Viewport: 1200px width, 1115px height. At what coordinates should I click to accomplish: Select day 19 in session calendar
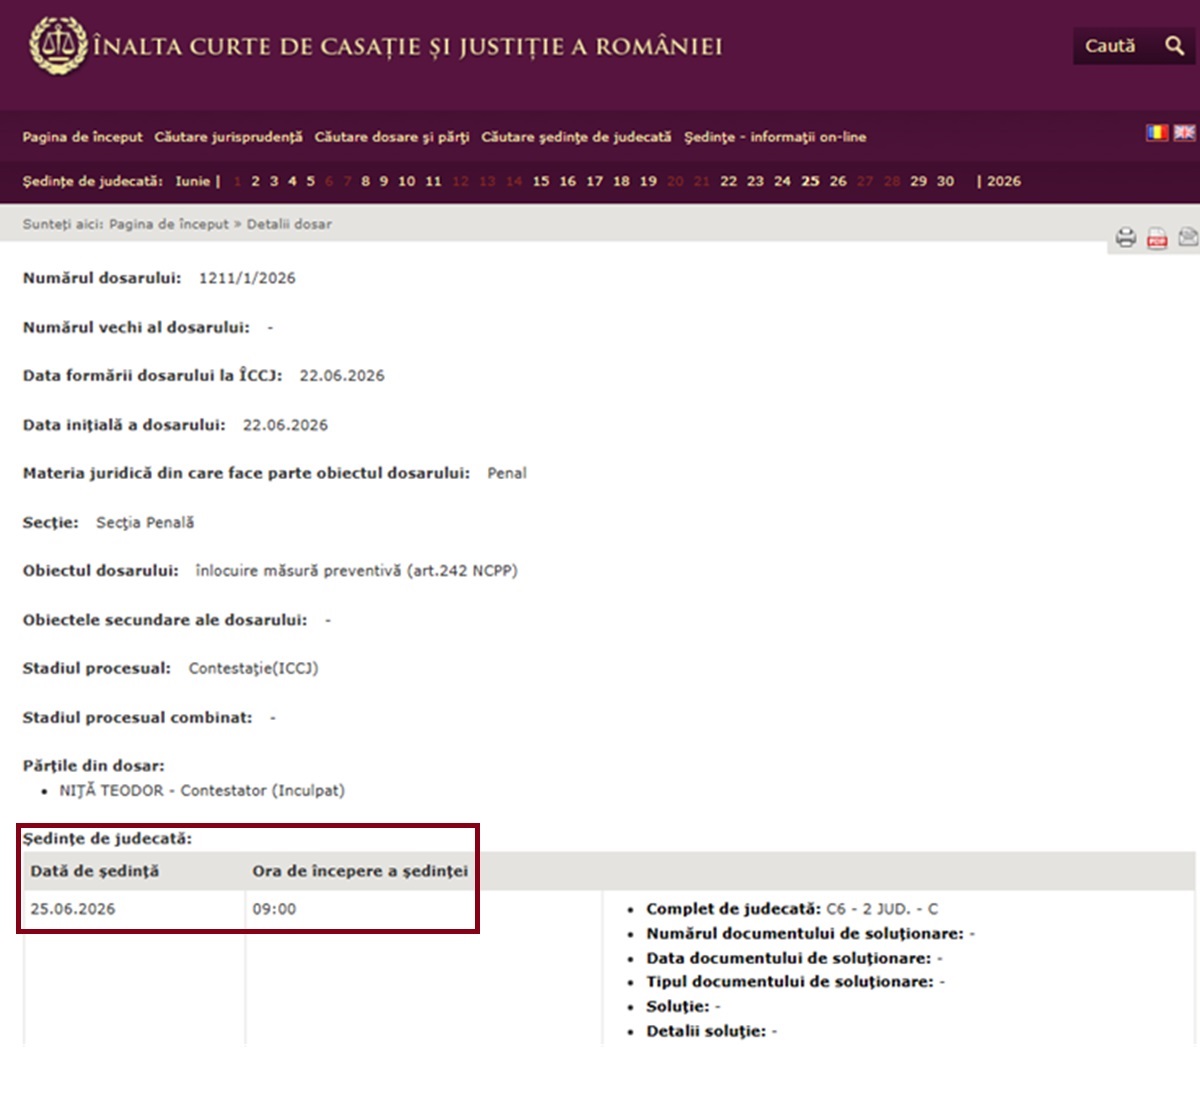pyautogui.click(x=648, y=181)
